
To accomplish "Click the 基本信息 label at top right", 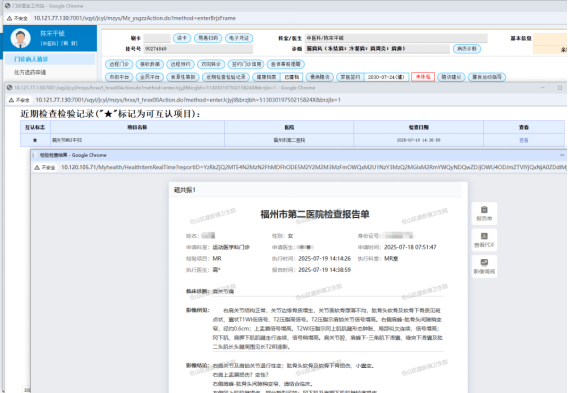I will [x=521, y=38].
